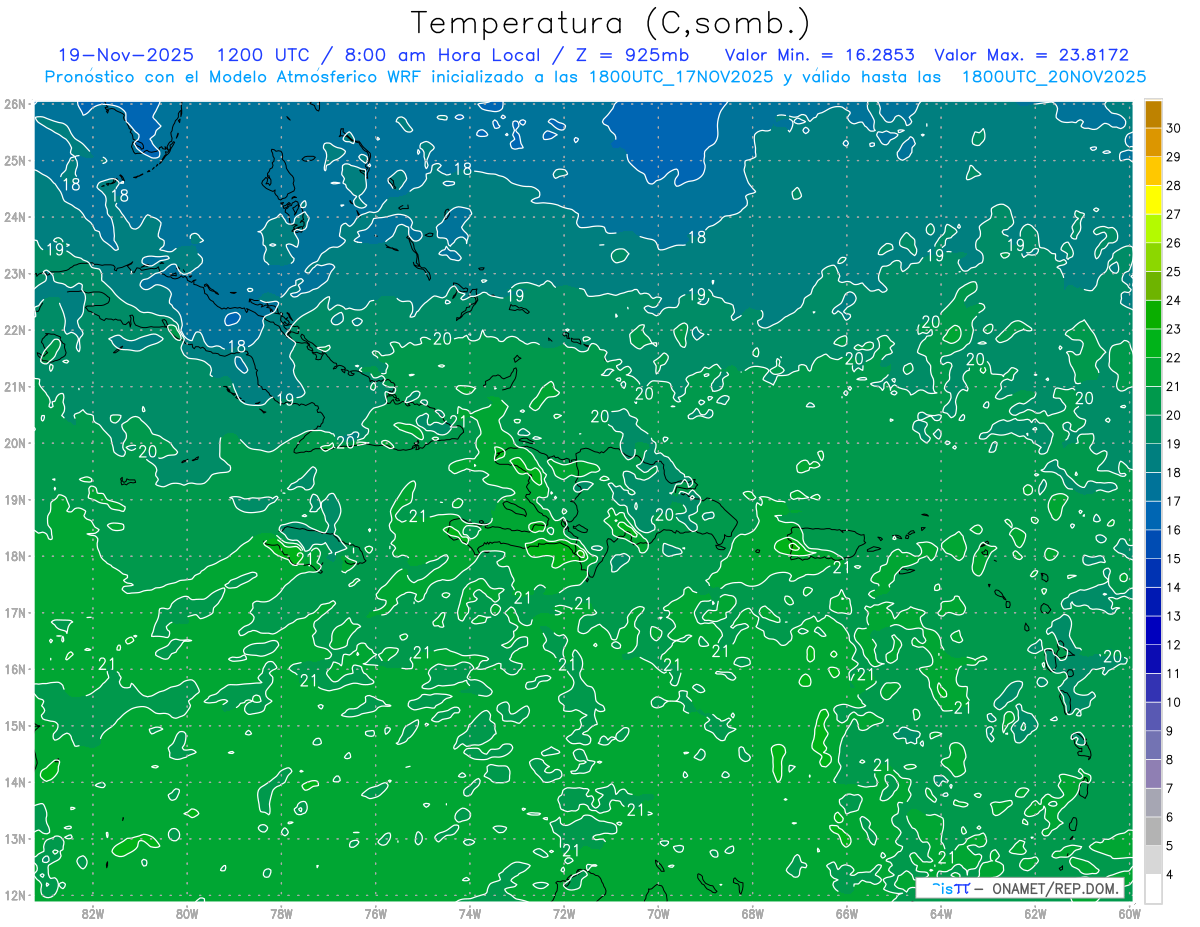The height and width of the screenshot is (927, 1200).
Task: Click the '78W' longitude label
Action: coord(281,913)
